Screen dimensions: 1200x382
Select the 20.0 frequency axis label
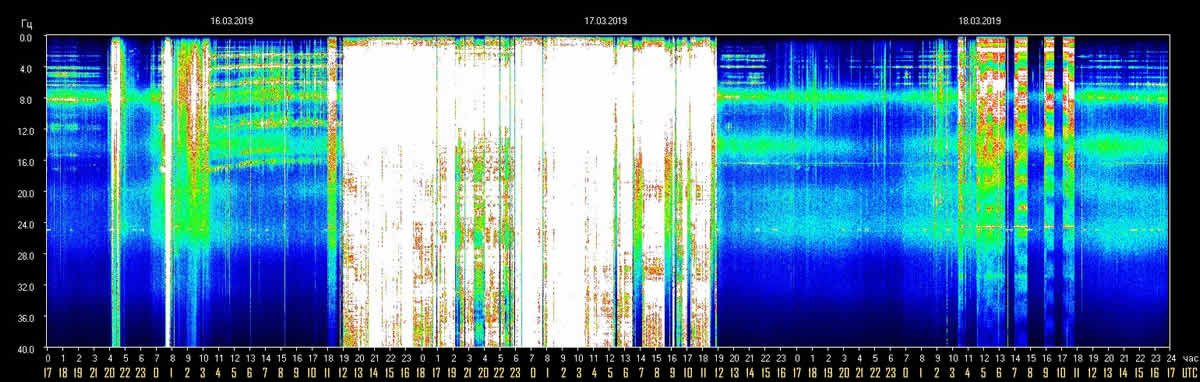coord(25,193)
